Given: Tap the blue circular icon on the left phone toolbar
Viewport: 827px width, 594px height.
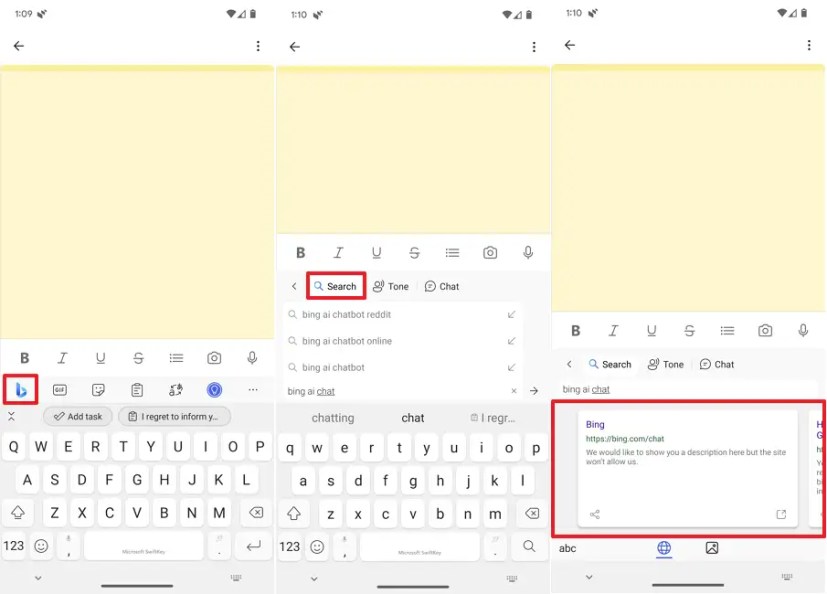Looking at the screenshot, I should coord(214,390).
